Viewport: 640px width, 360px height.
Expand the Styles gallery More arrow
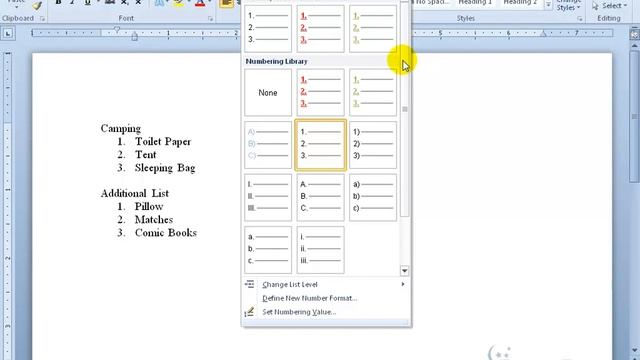point(548,5)
